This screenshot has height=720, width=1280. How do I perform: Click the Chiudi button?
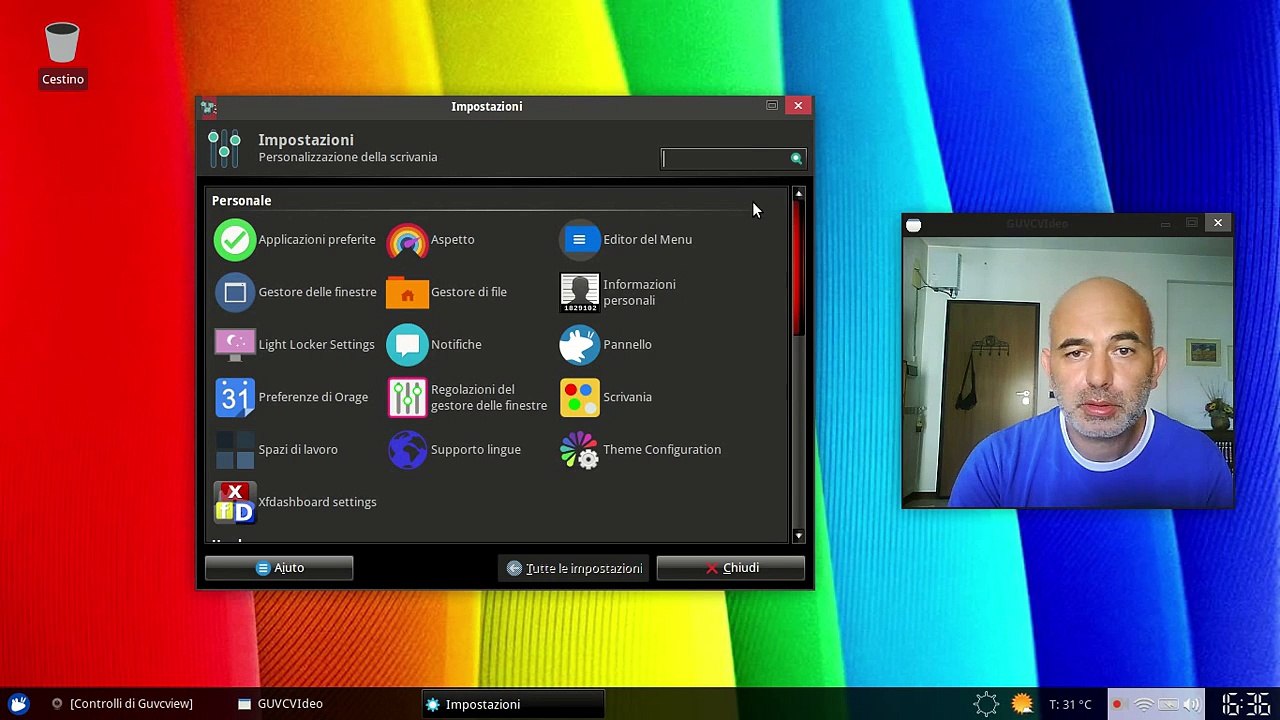pos(731,568)
